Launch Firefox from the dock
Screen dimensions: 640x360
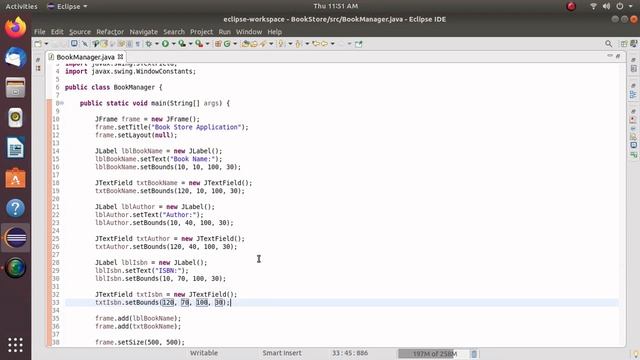16,27
